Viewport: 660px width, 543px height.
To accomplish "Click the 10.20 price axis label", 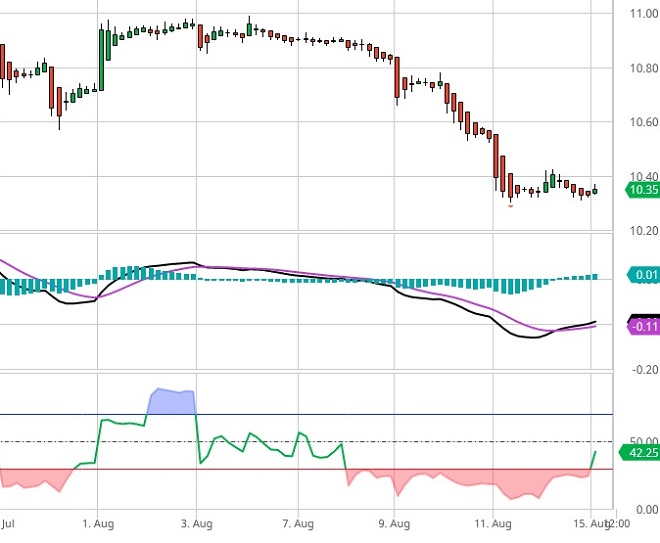I will (644, 231).
